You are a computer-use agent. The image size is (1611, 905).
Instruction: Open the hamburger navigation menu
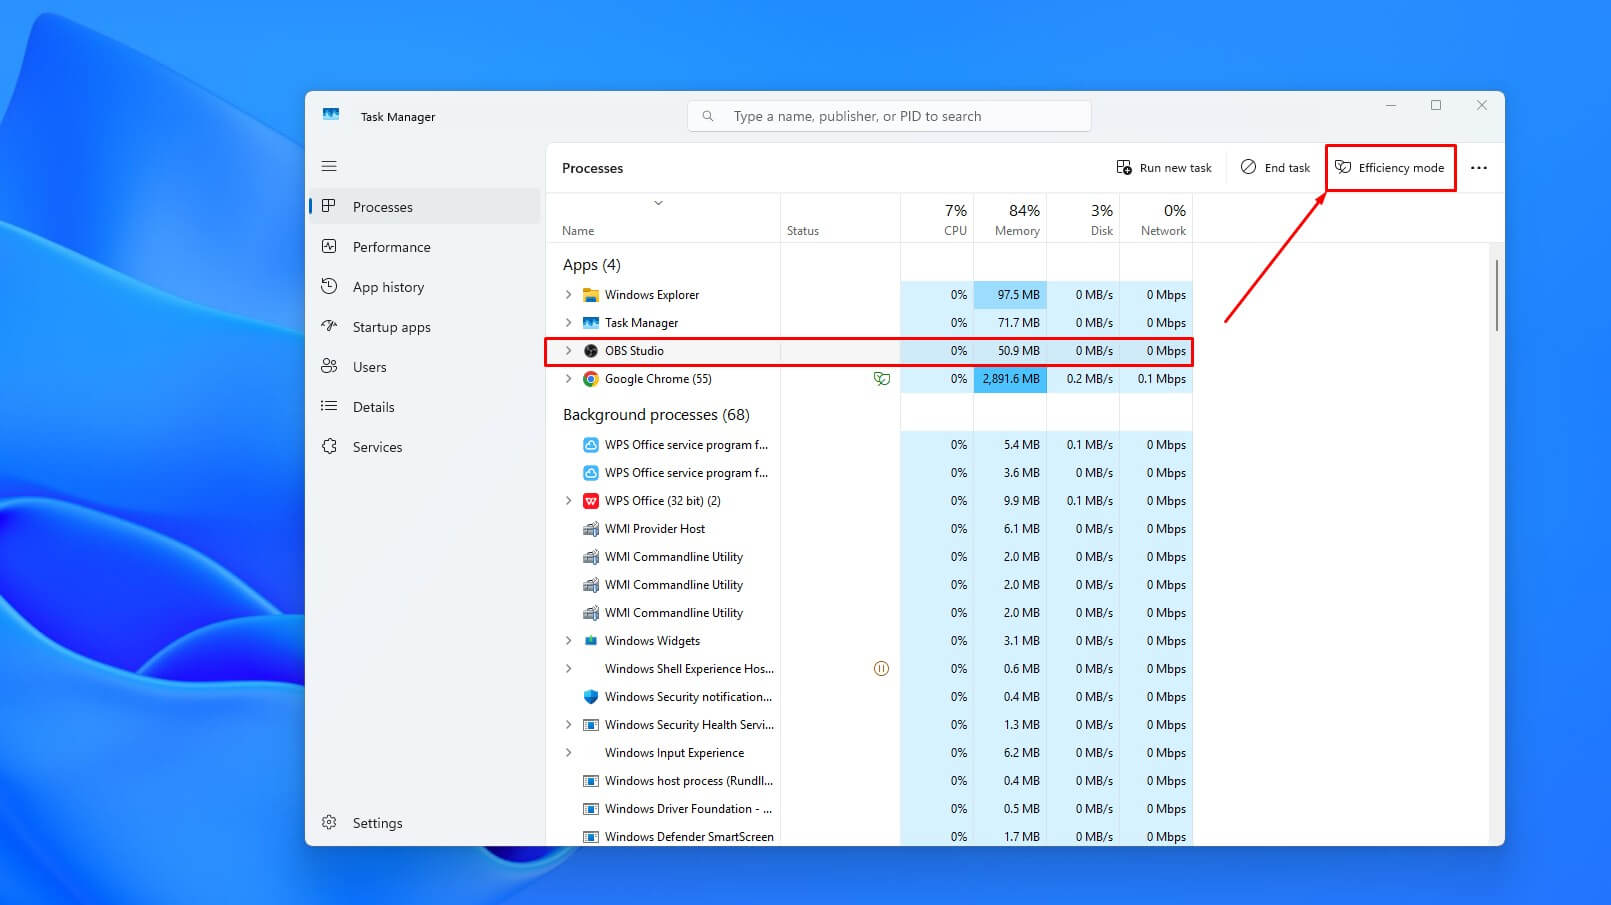pyautogui.click(x=329, y=166)
